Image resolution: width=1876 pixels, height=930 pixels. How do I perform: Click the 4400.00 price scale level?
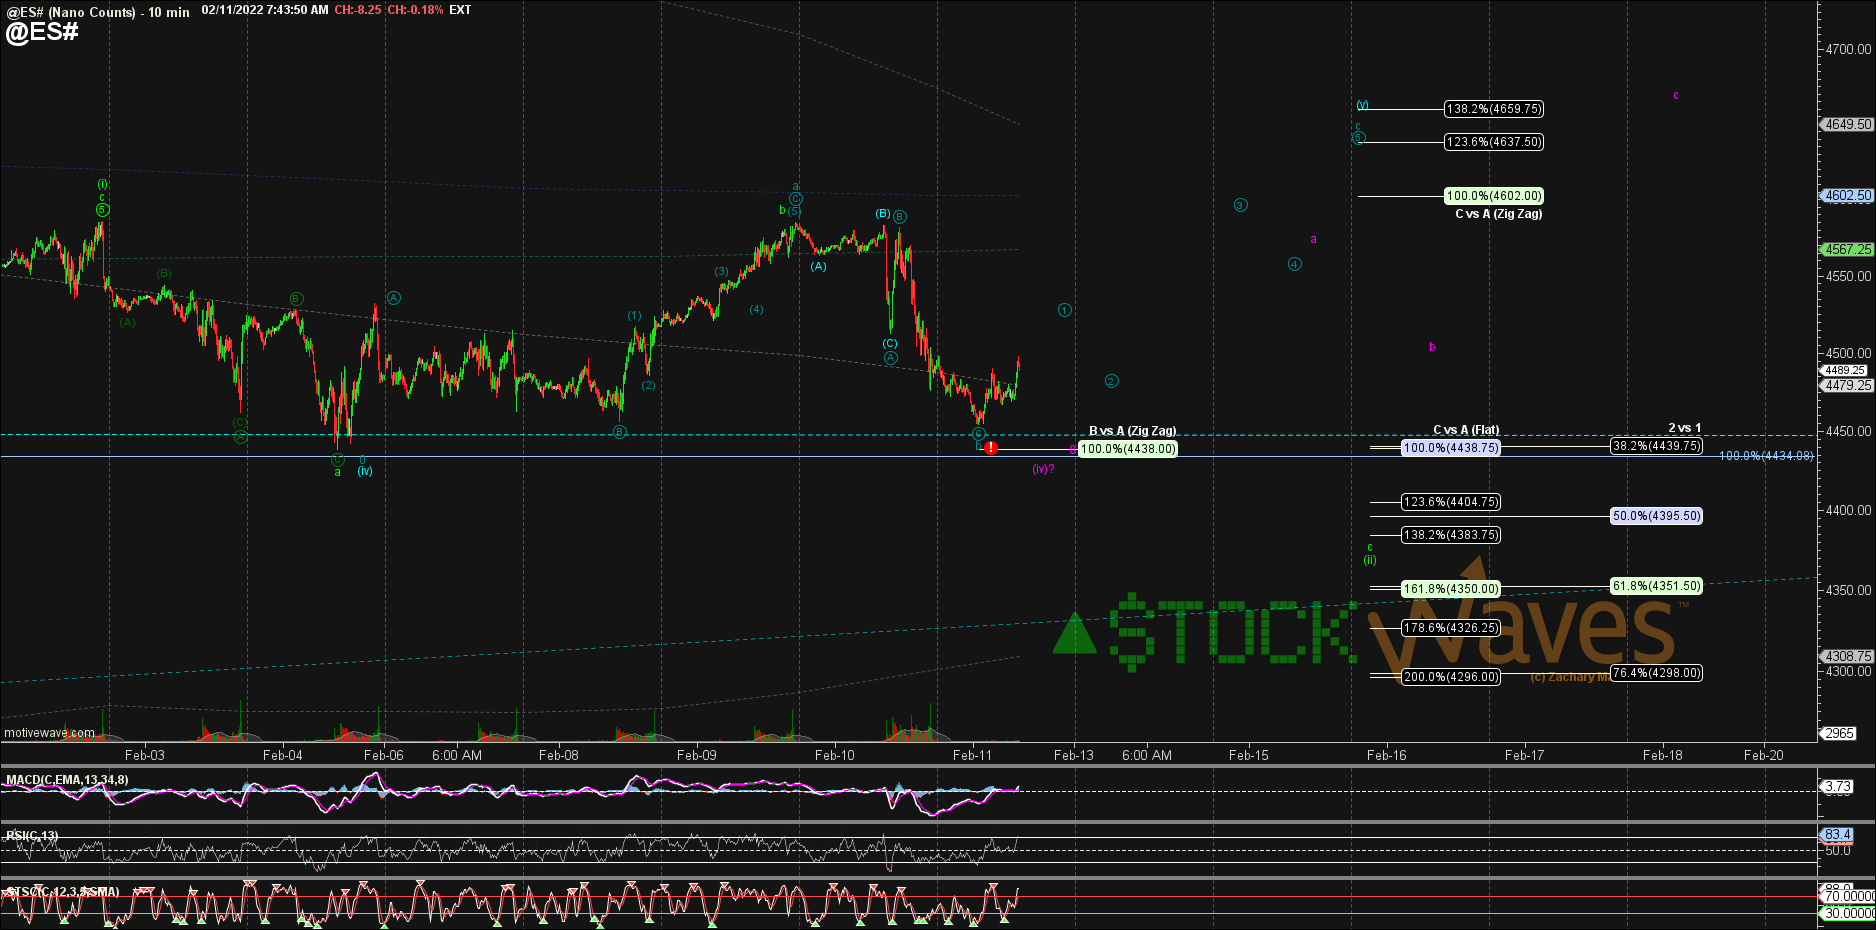(1848, 510)
